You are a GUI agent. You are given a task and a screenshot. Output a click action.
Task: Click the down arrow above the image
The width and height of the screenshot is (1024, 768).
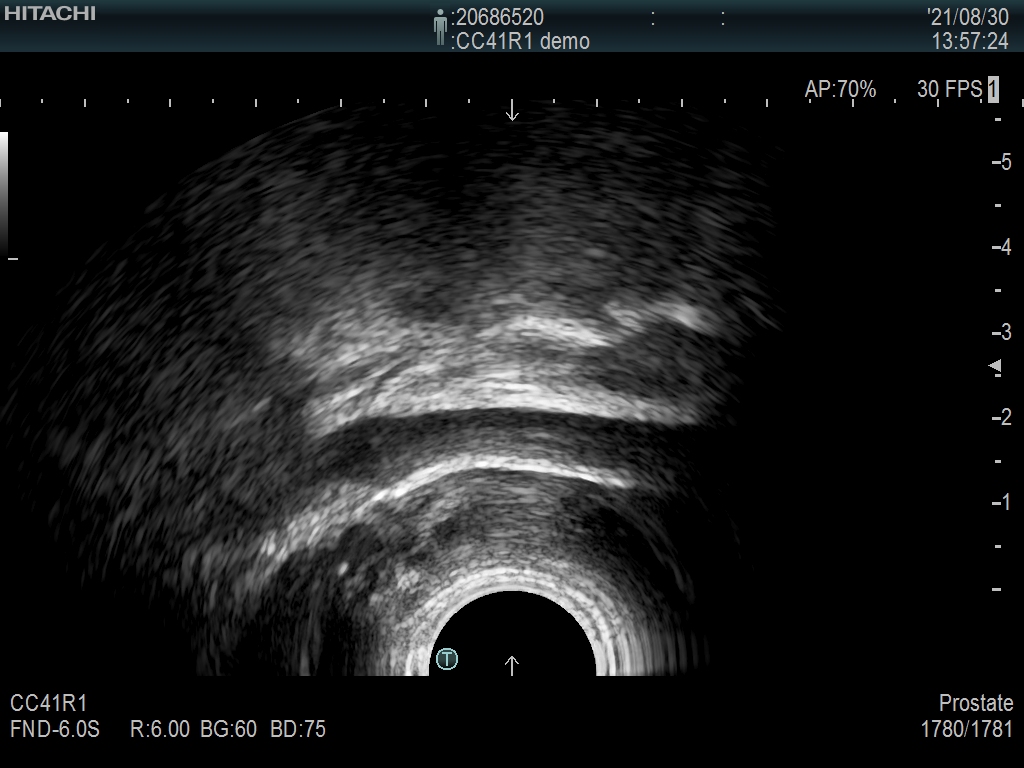click(x=512, y=110)
